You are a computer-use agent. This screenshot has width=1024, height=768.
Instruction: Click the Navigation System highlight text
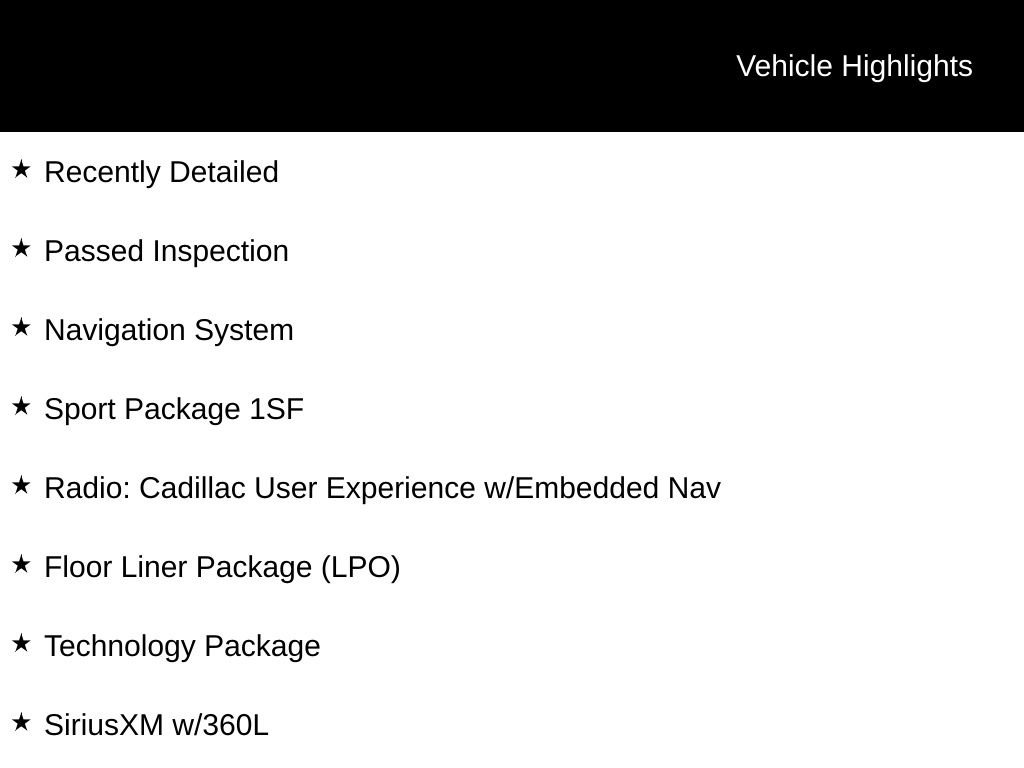pos(169,330)
